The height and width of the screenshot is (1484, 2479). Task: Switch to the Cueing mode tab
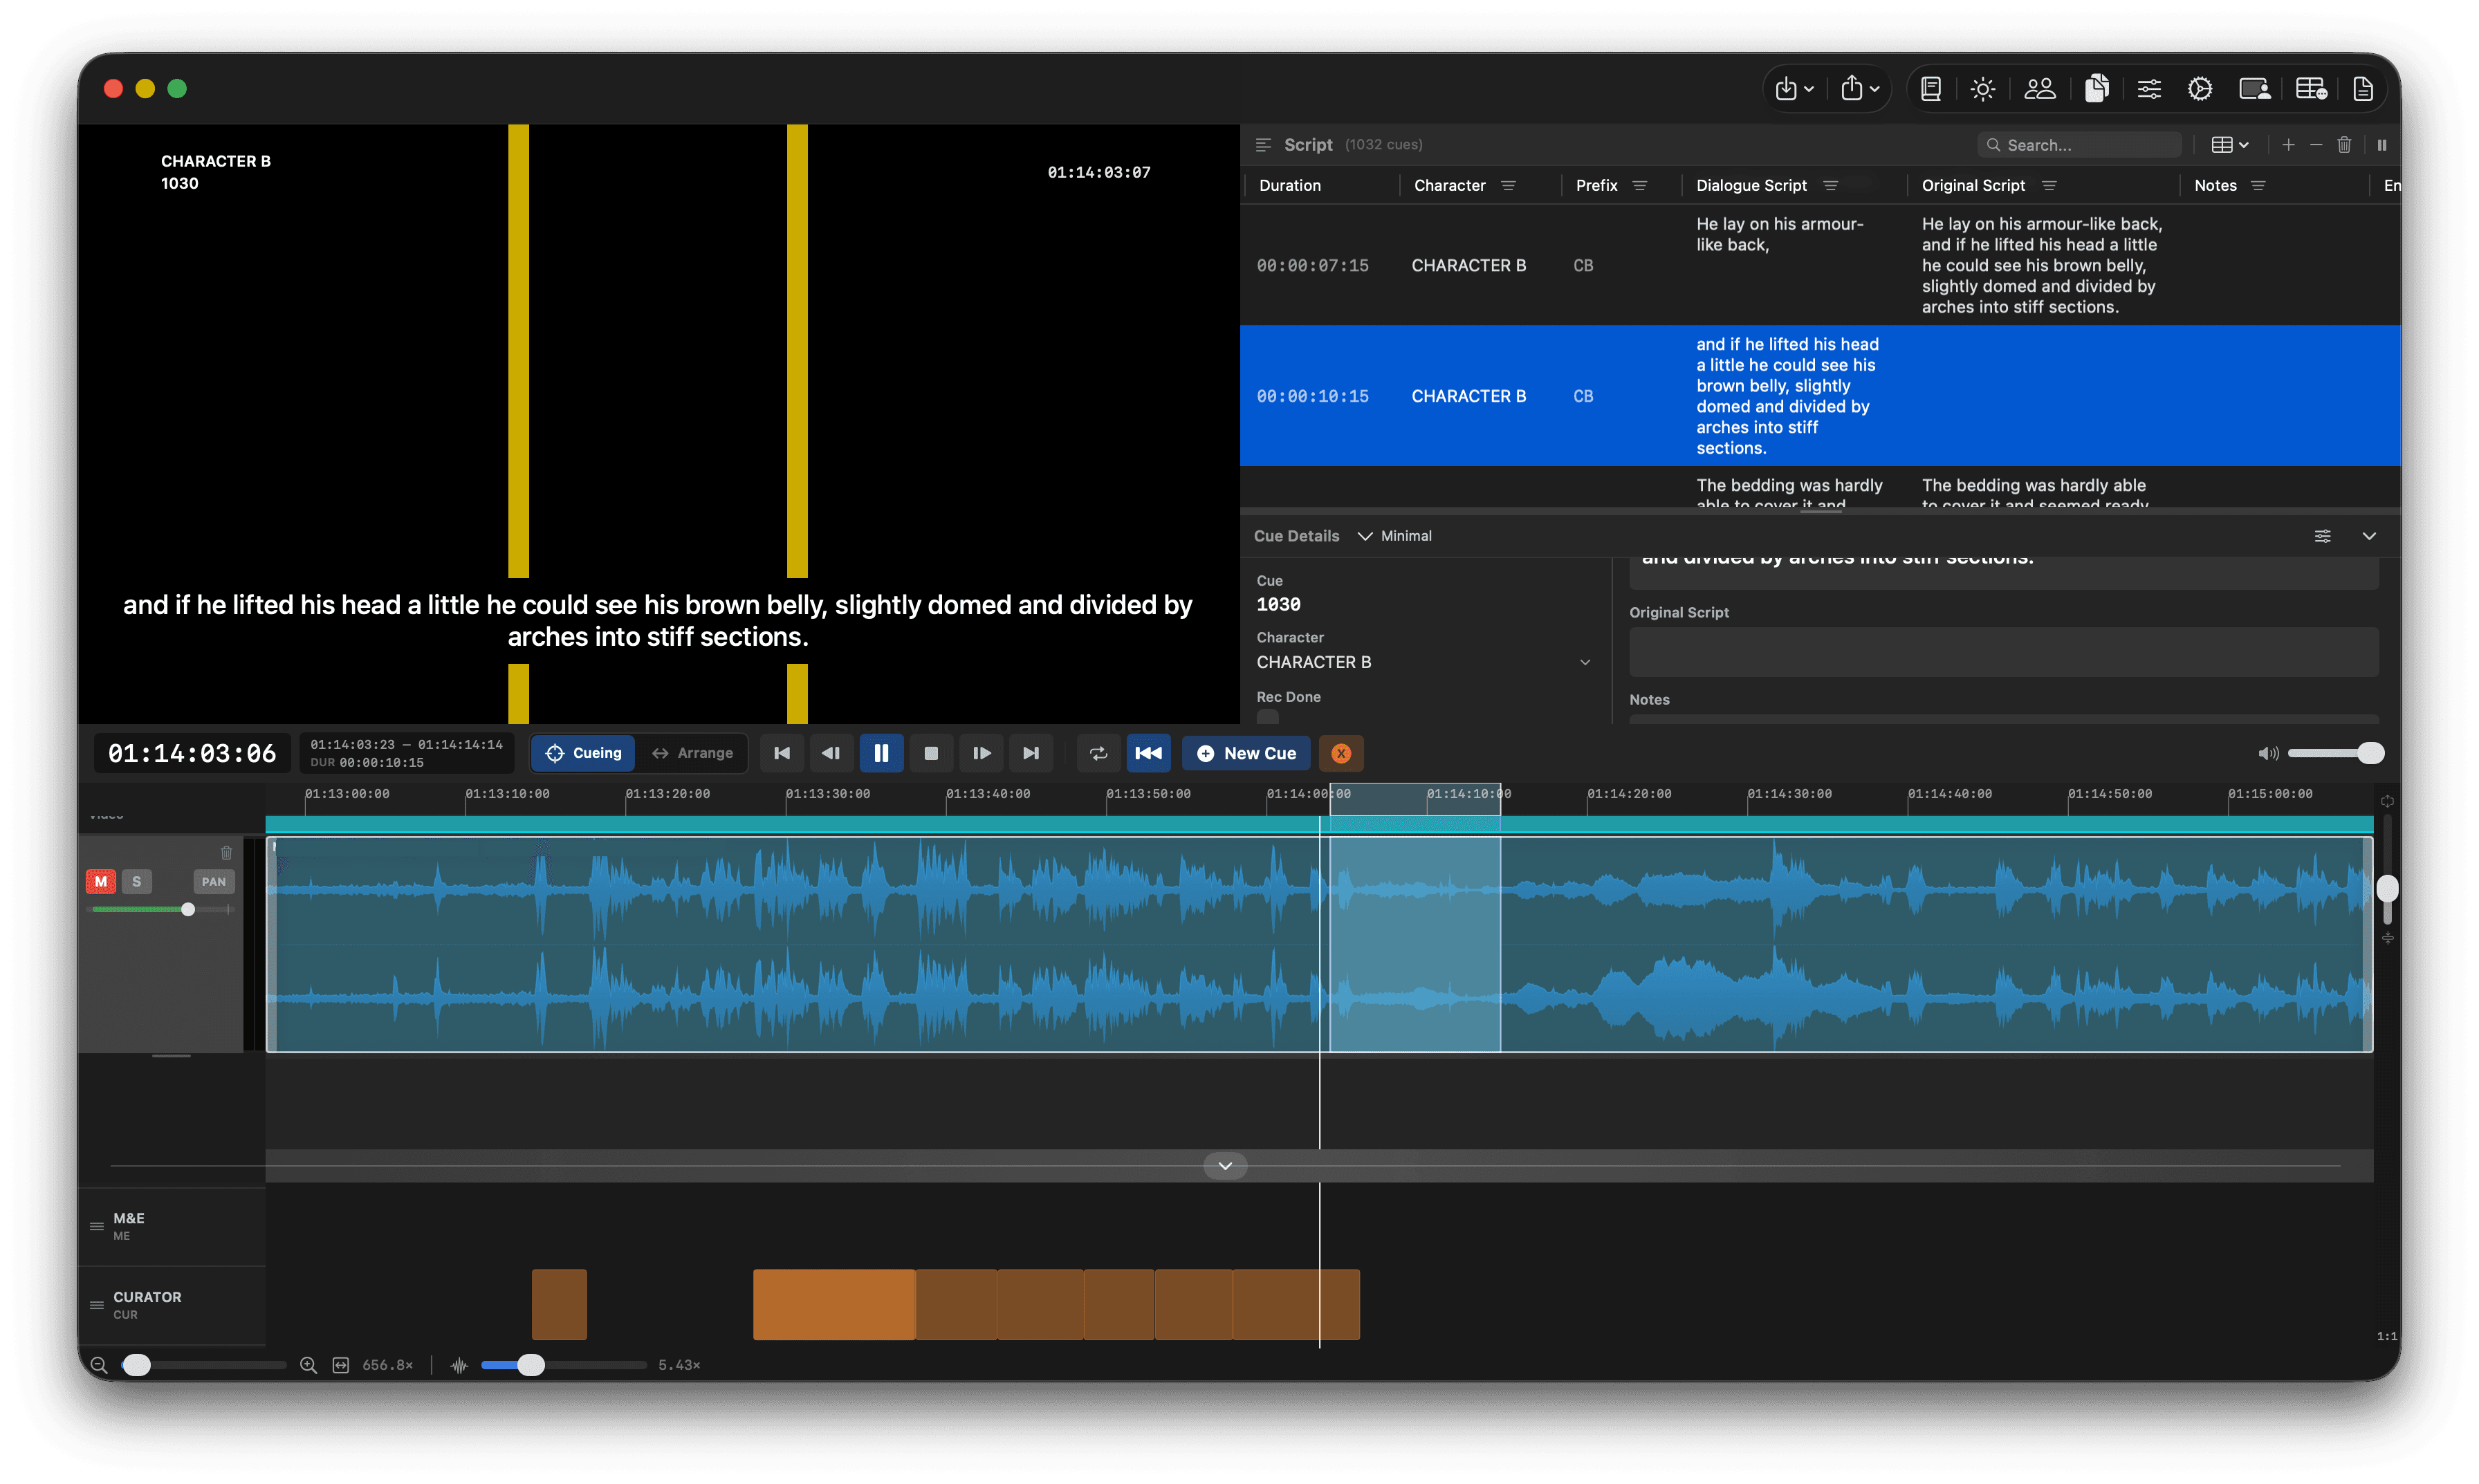pos(584,753)
